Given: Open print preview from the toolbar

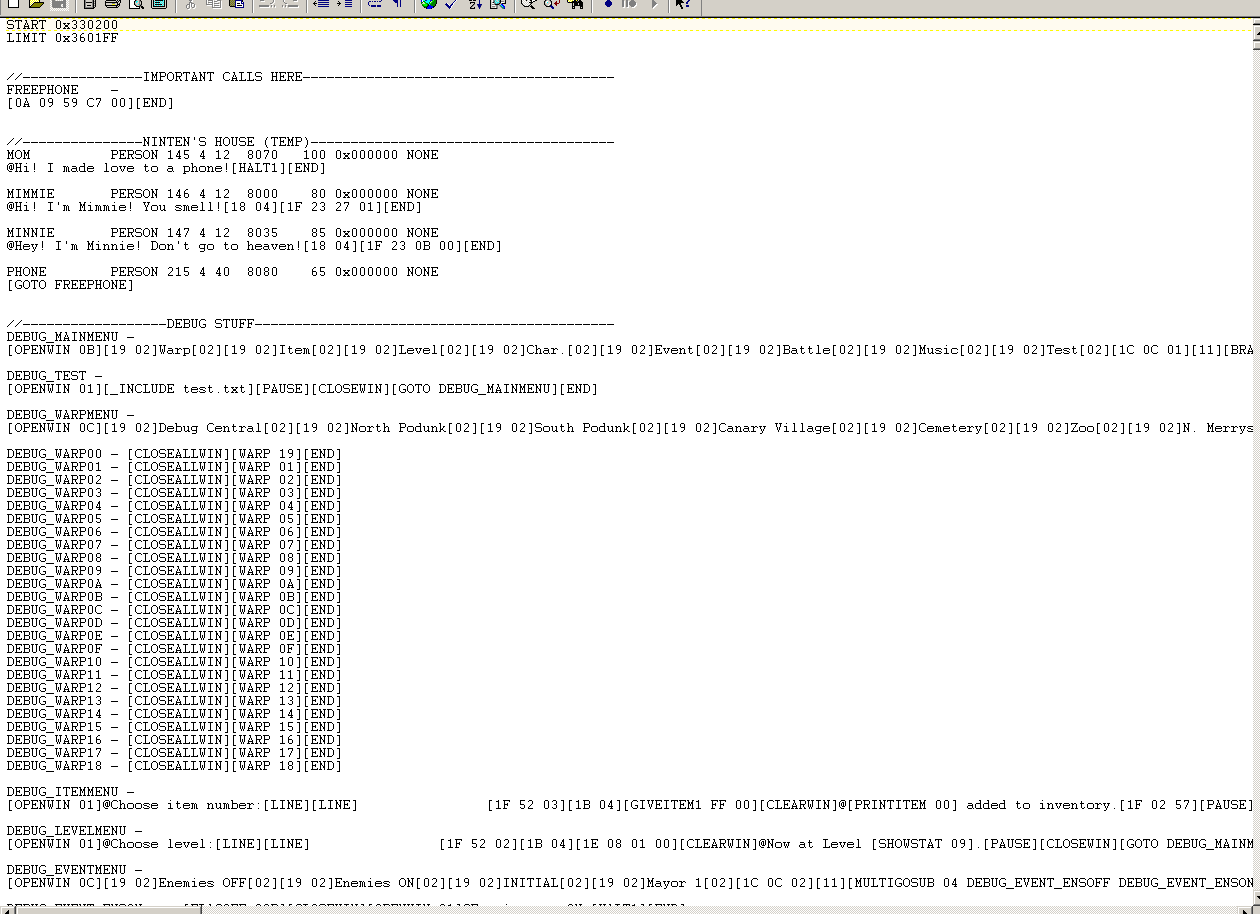Looking at the screenshot, I should [136, 4].
